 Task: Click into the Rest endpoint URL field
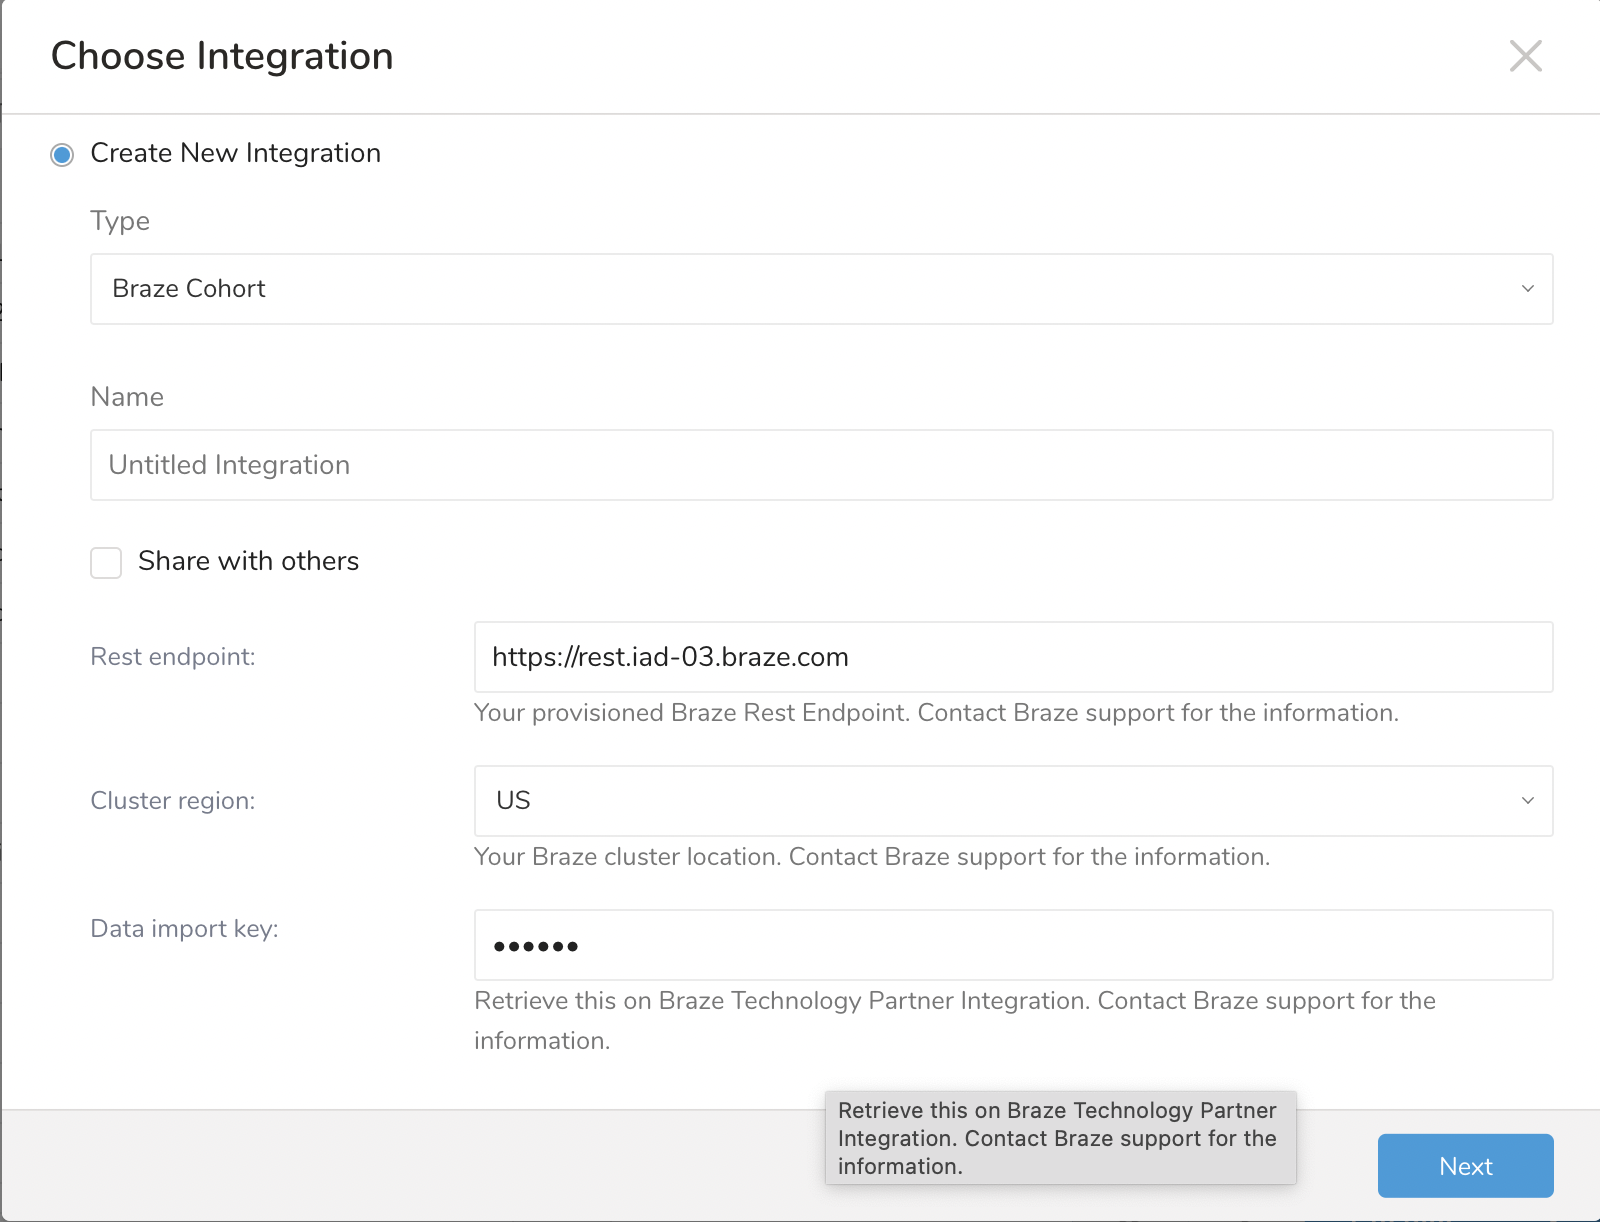(x=1012, y=657)
